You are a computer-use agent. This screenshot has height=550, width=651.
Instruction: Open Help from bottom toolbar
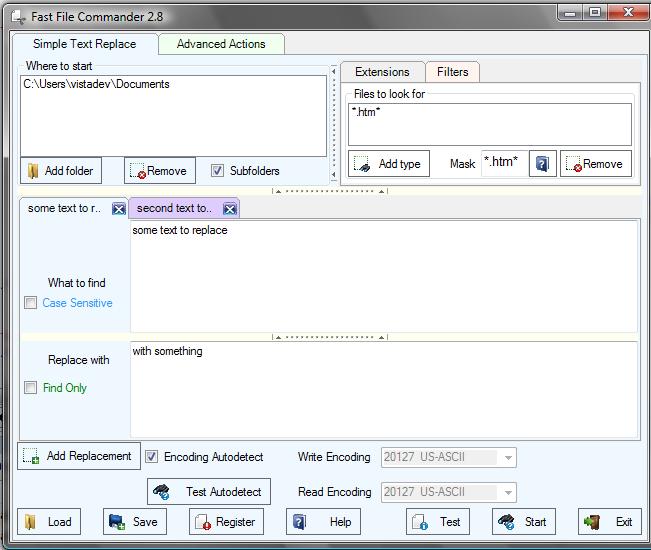click(x=323, y=521)
